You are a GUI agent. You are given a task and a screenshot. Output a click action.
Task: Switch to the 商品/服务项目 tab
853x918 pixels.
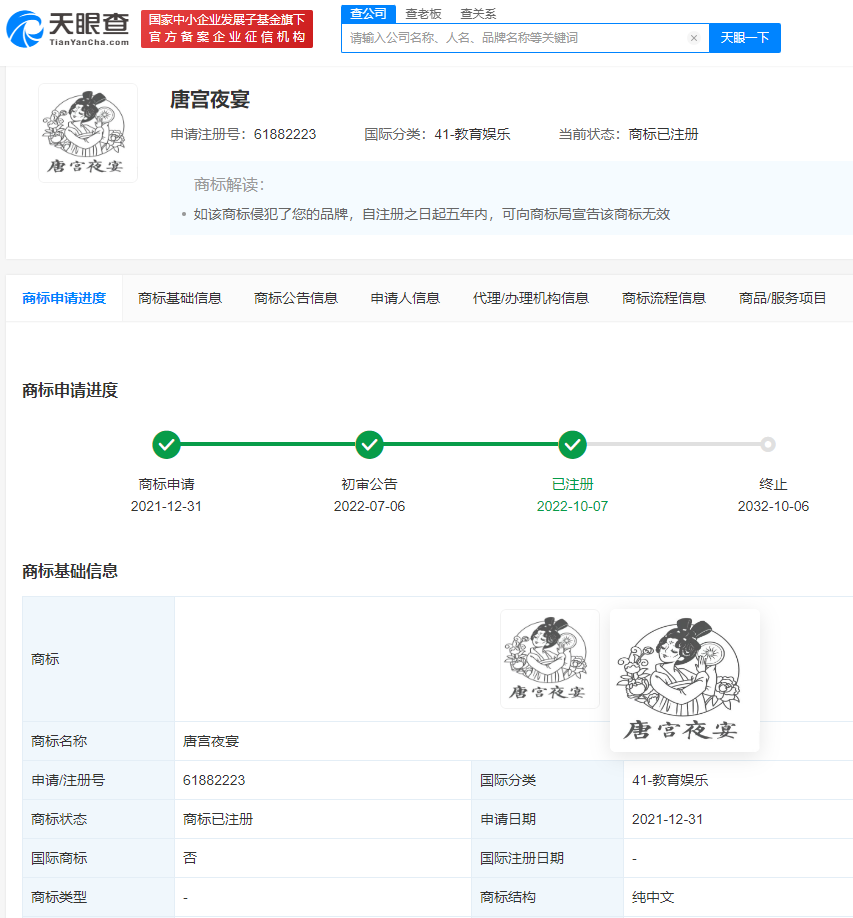click(782, 297)
